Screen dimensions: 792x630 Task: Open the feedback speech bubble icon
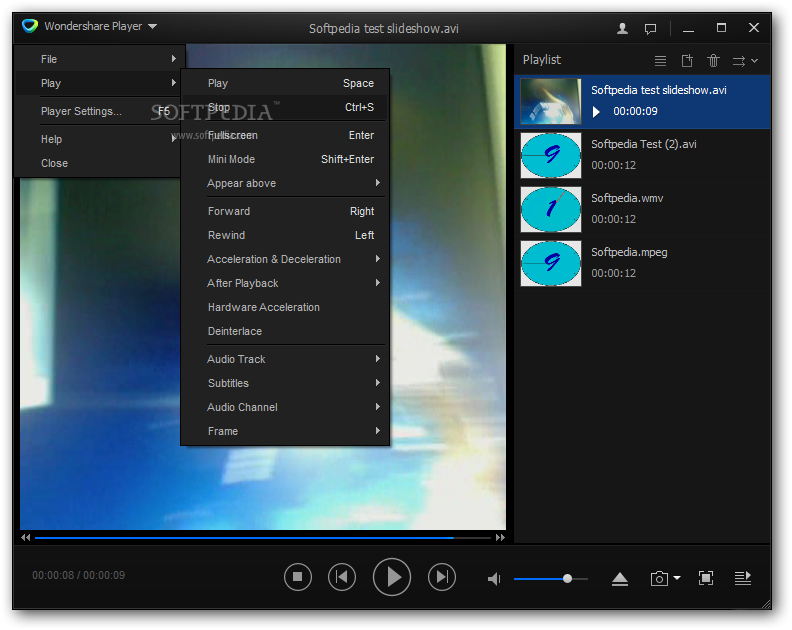click(x=651, y=29)
